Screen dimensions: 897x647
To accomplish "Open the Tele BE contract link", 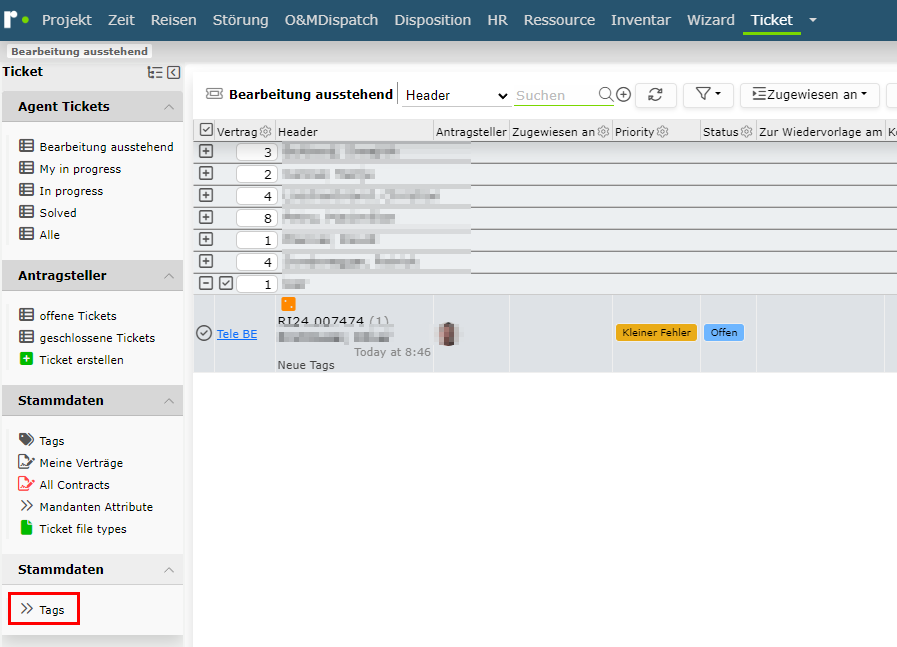I will pyautogui.click(x=237, y=334).
